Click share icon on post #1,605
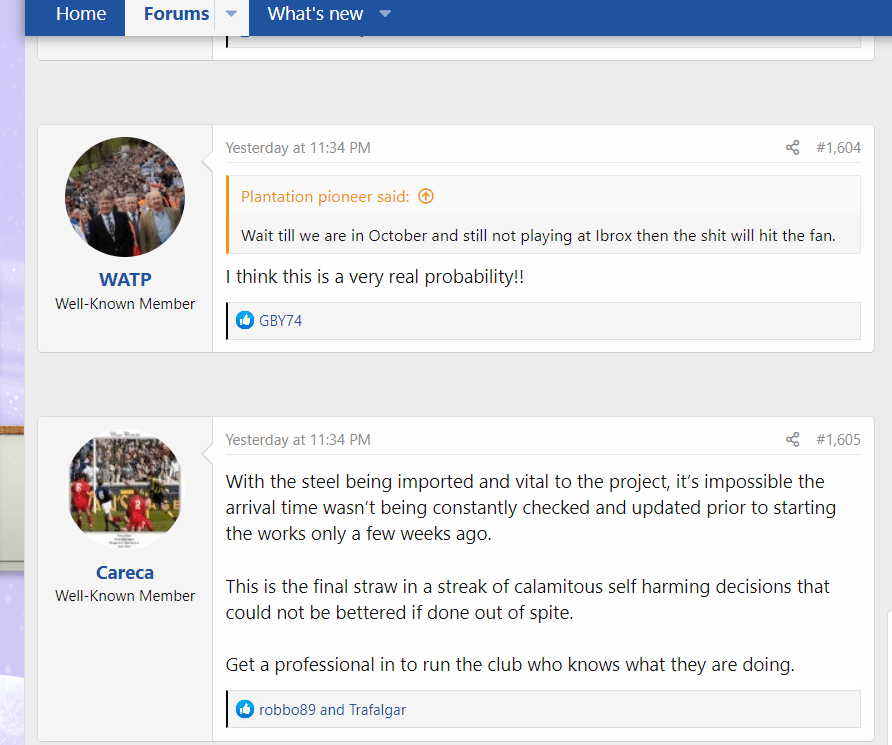 [x=792, y=440]
